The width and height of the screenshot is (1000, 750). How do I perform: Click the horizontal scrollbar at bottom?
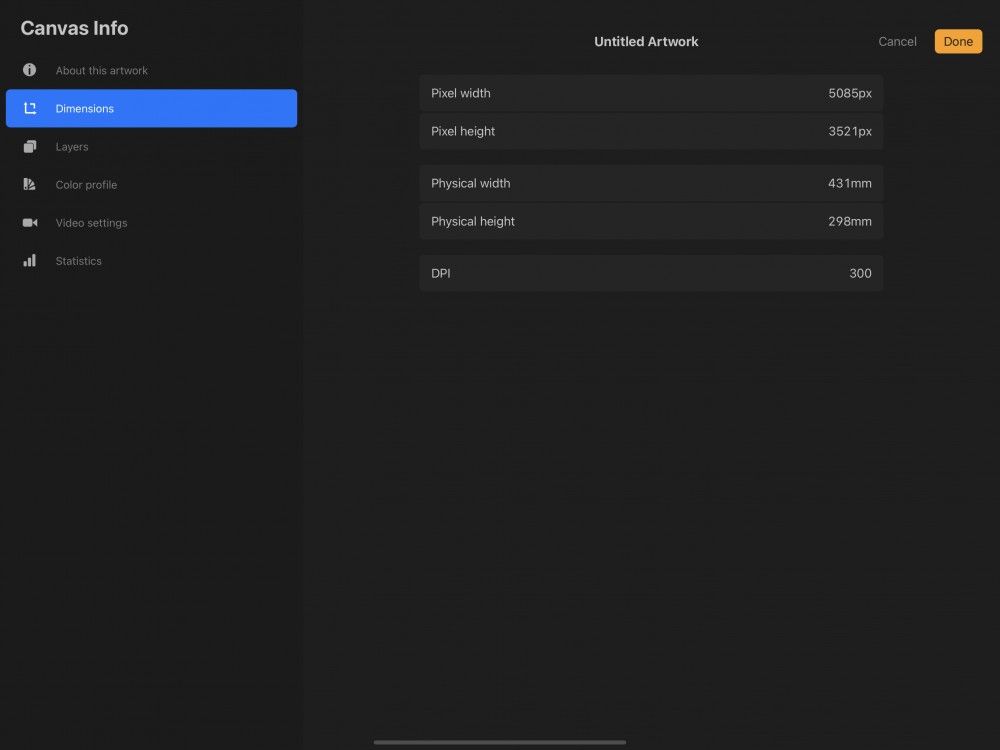coord(499,742)
